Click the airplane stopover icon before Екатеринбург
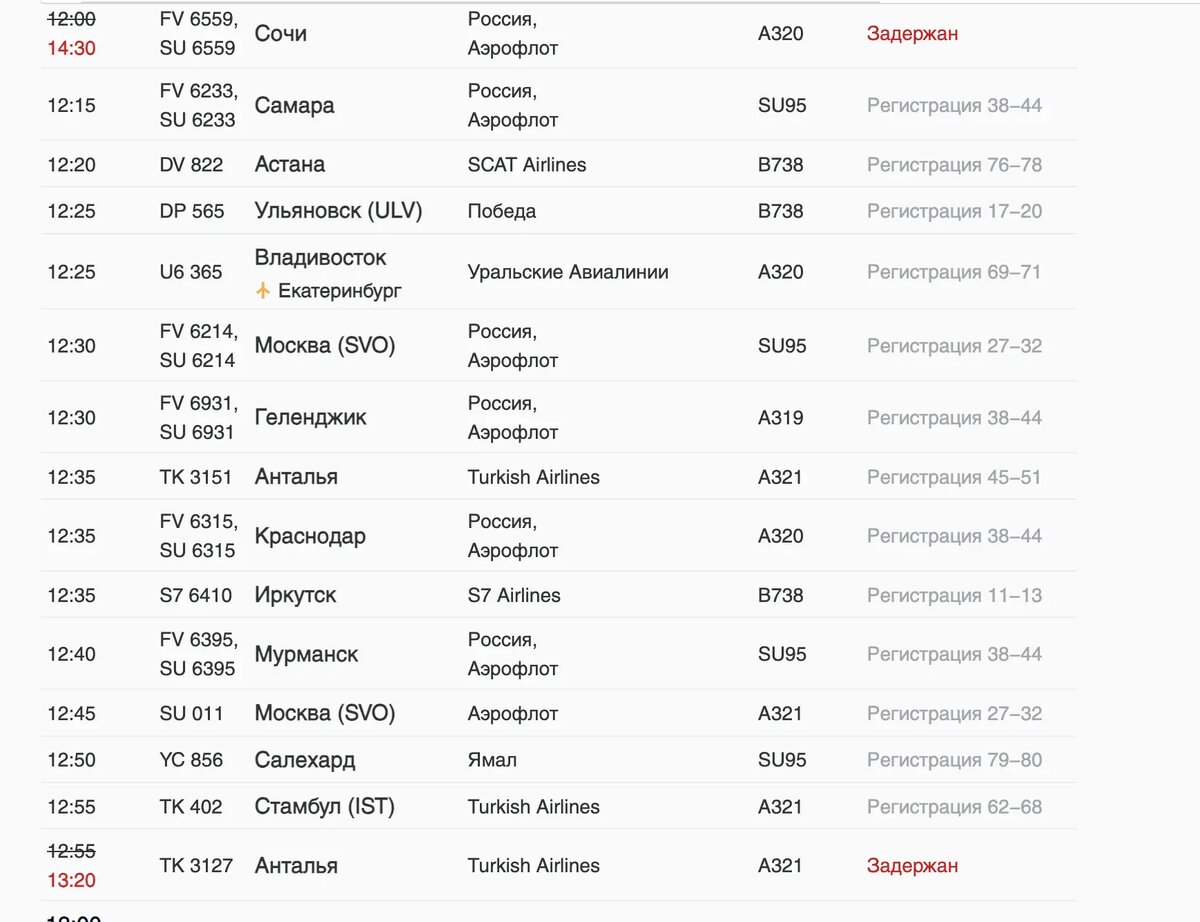Image resolution: width=1200 pixels, height=922 pixels. 263,291
